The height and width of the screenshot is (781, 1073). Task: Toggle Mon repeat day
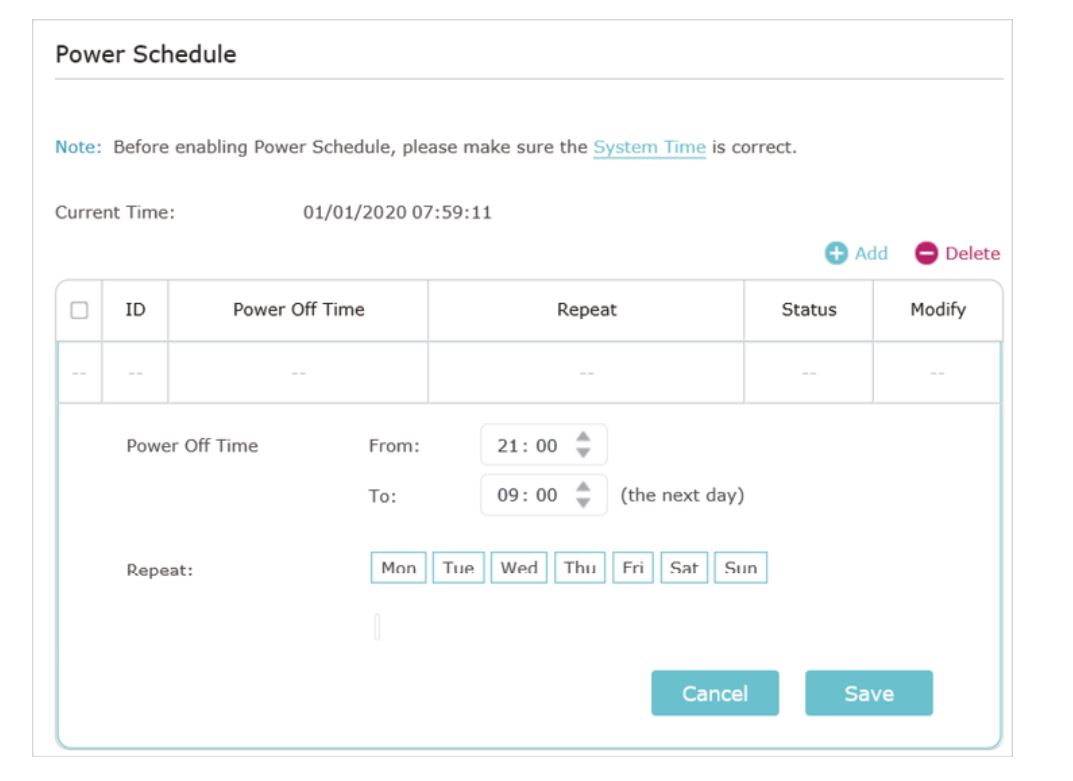398,567
